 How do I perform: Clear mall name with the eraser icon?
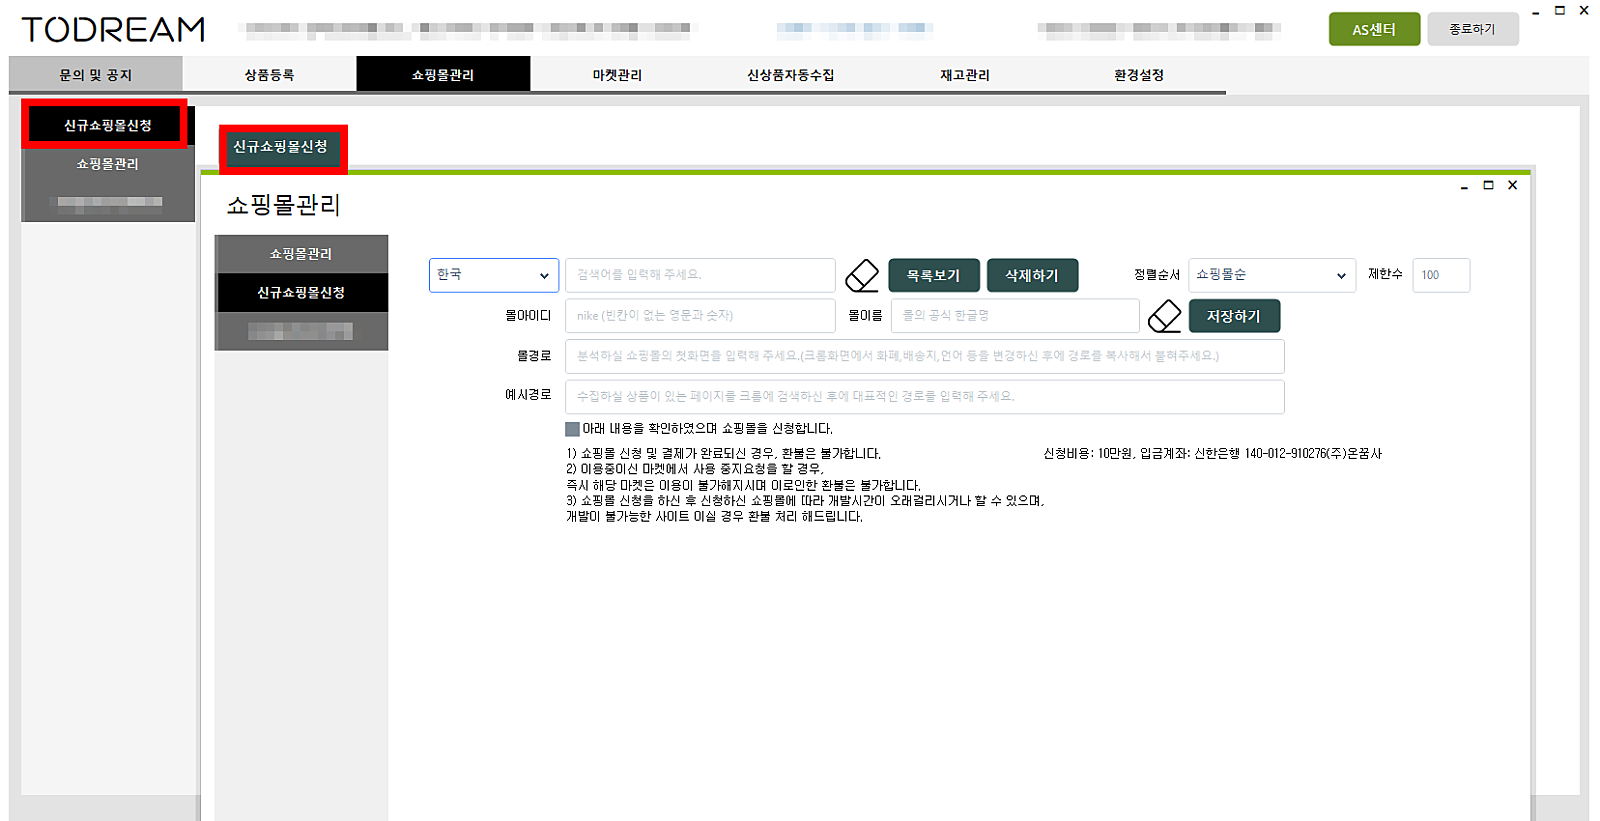click(x=1164, y=316)
